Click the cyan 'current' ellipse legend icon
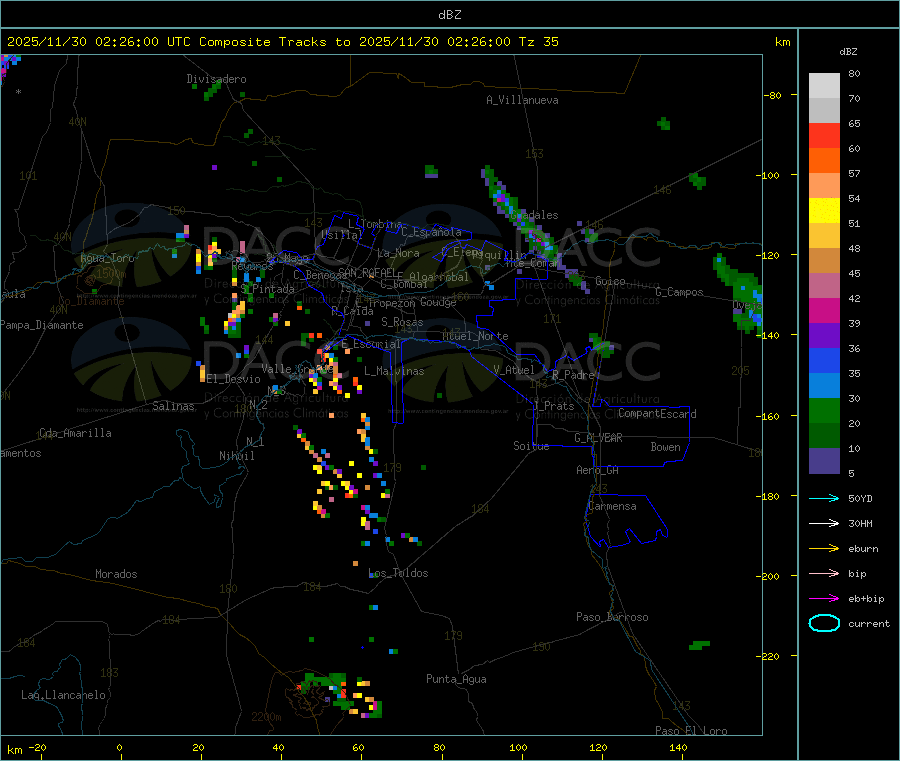900x761 pixels. pyautogui.click(x=824, y=623)
